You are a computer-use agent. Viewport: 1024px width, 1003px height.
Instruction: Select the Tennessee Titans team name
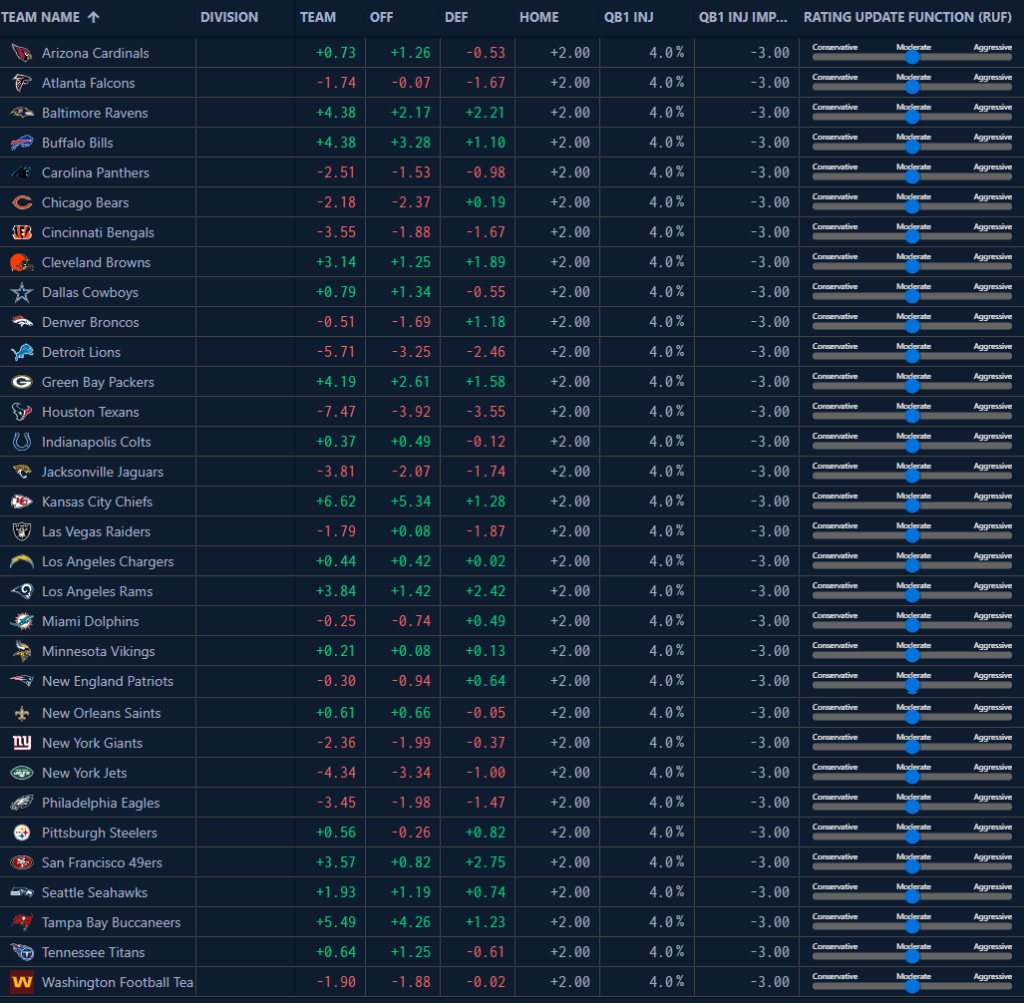(93, 953)
